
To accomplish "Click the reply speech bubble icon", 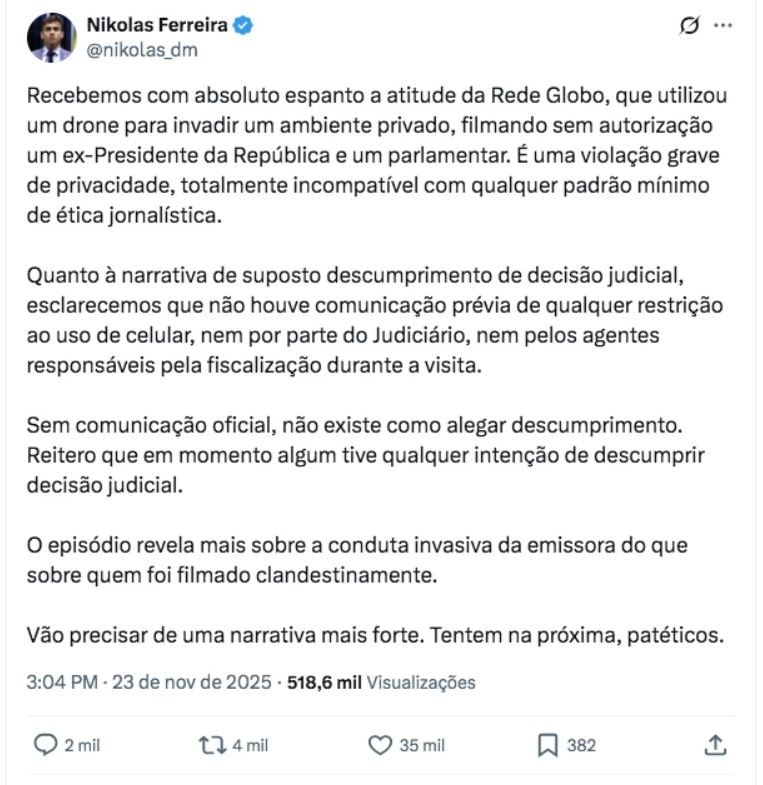I will (x=46, y=745).
